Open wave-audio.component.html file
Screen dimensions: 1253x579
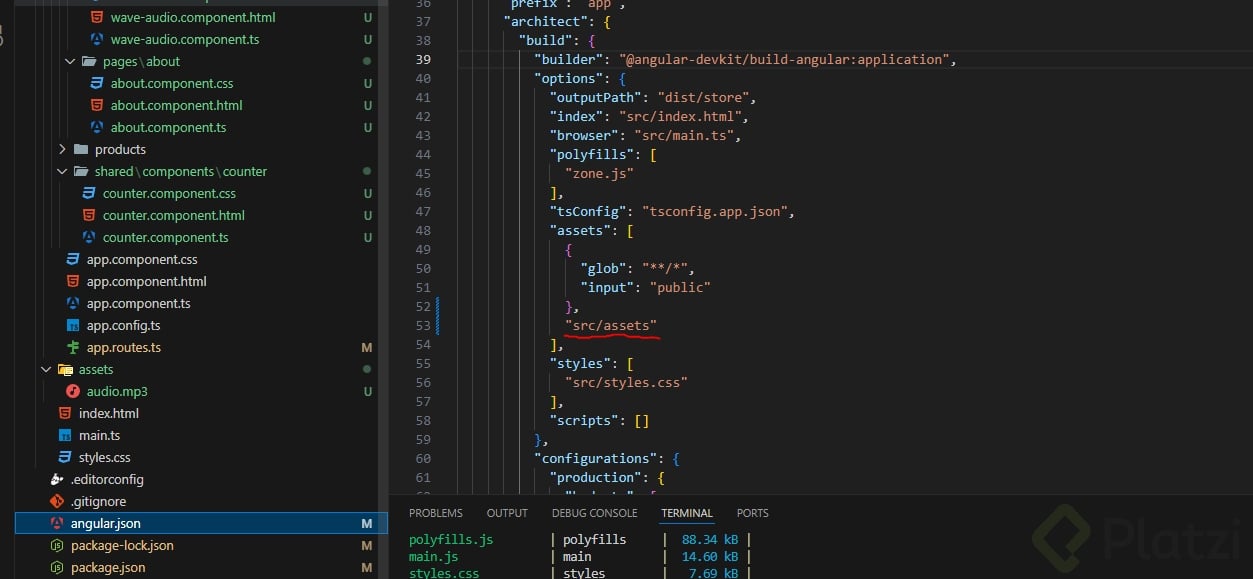(x=193, y=17)
